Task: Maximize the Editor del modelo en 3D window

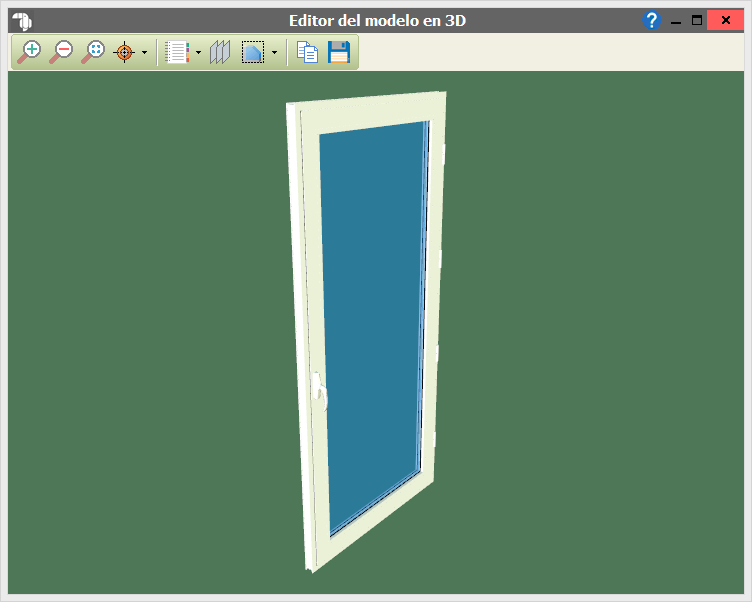Action: point(697,20)
